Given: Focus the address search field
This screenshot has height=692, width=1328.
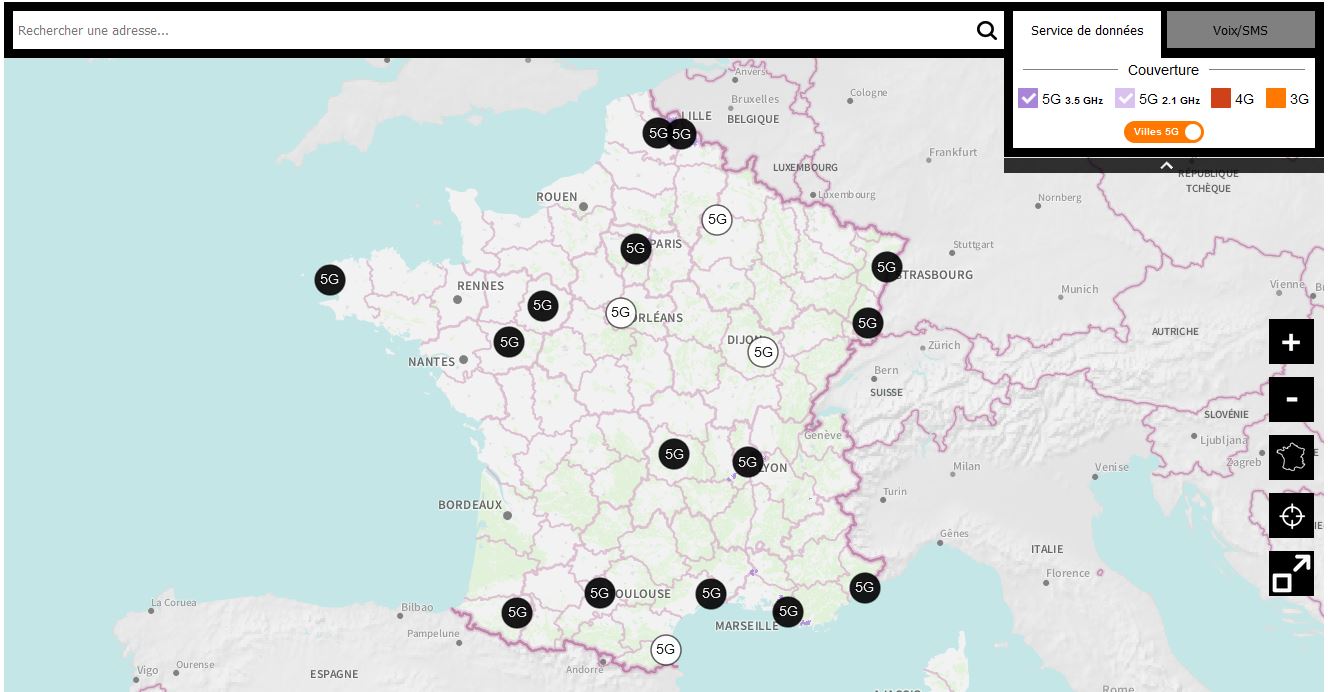Looking at the screenshot, I should (490, 31).
